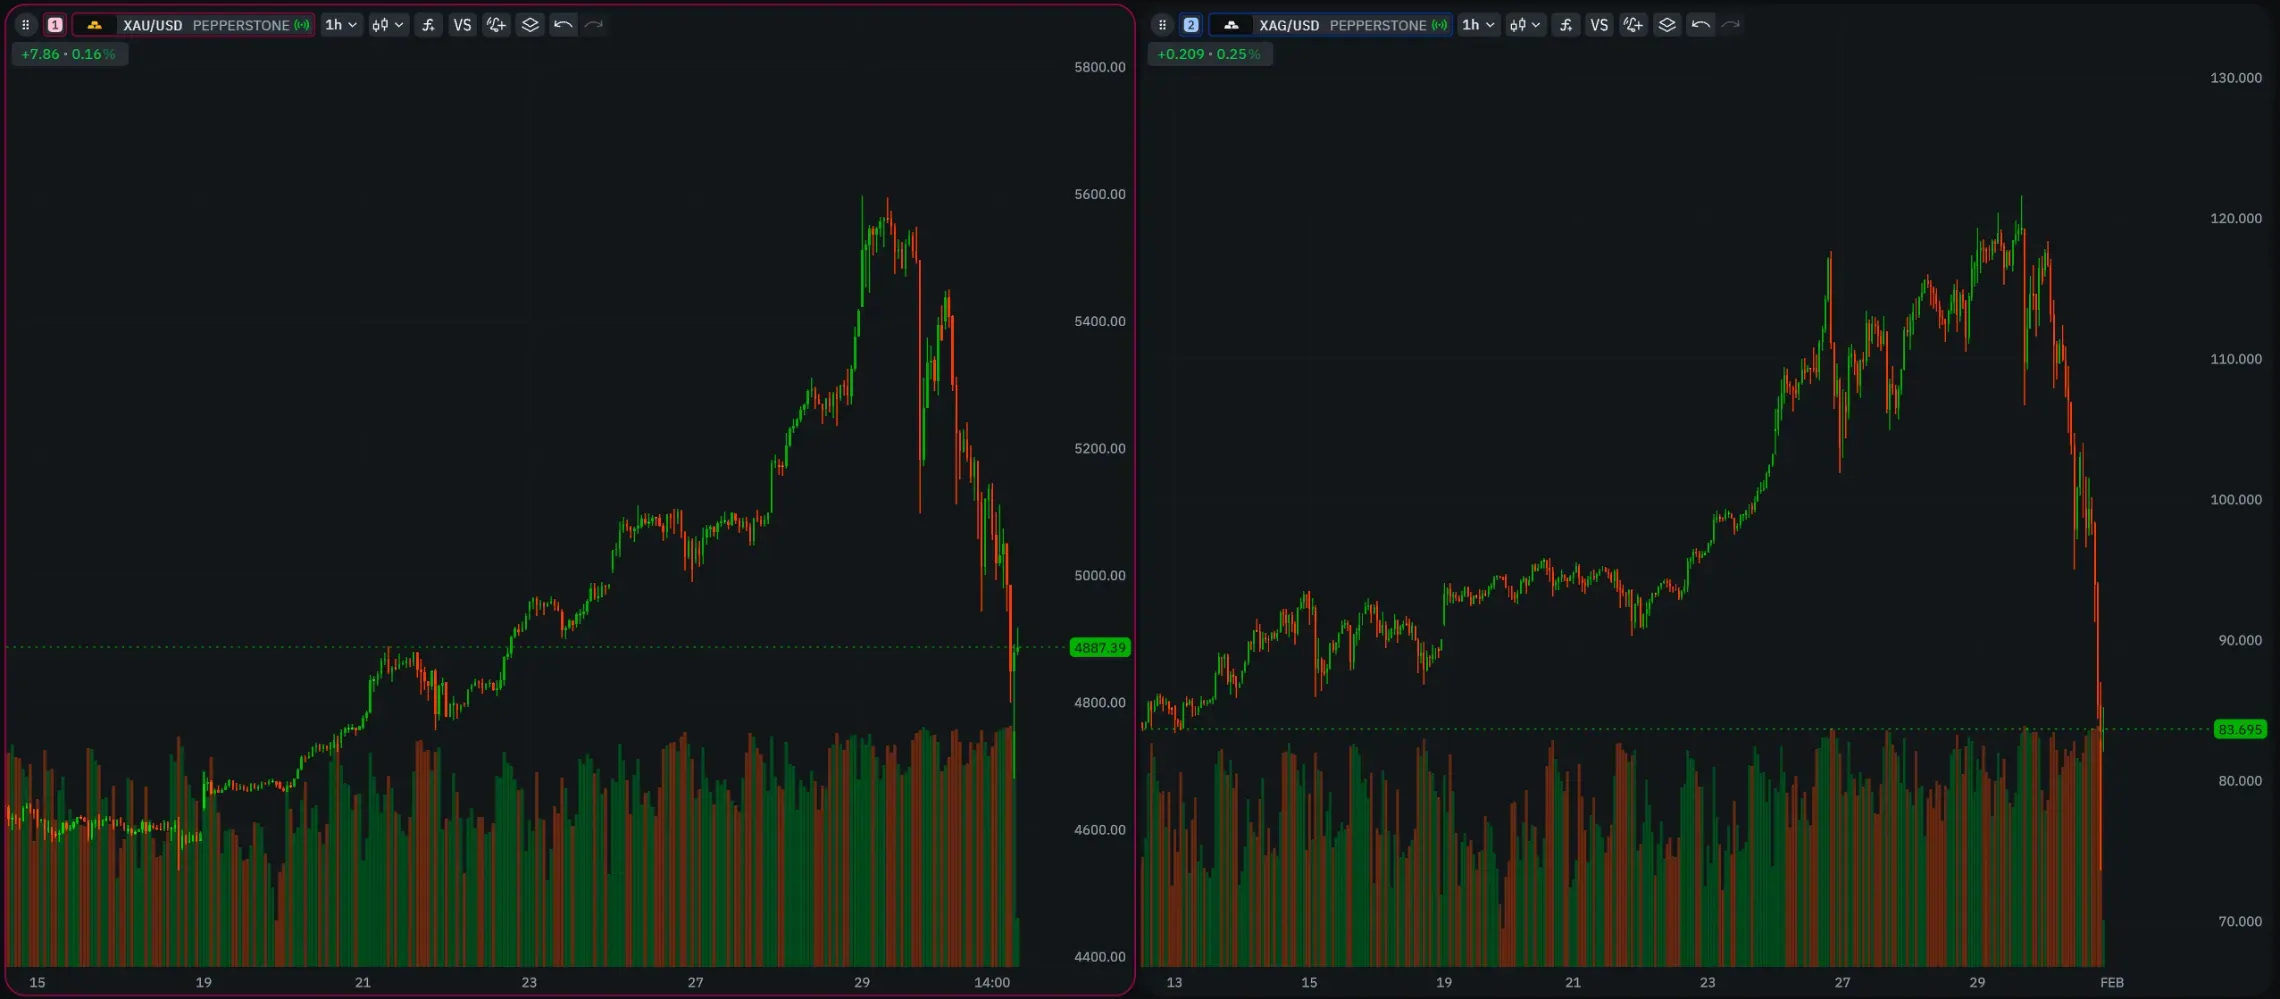
Task: Add an alert on the XAG/USD chart
Action: pos(1633,25)
